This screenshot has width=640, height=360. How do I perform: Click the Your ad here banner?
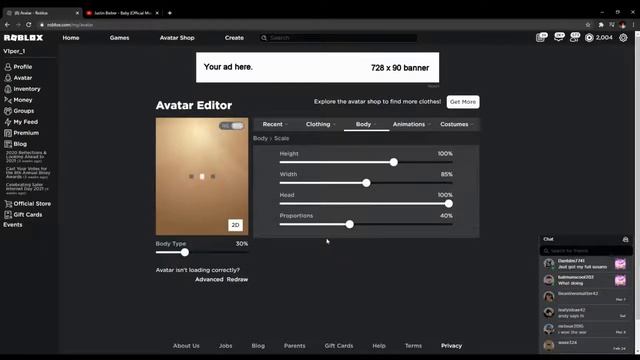[318, 67]
